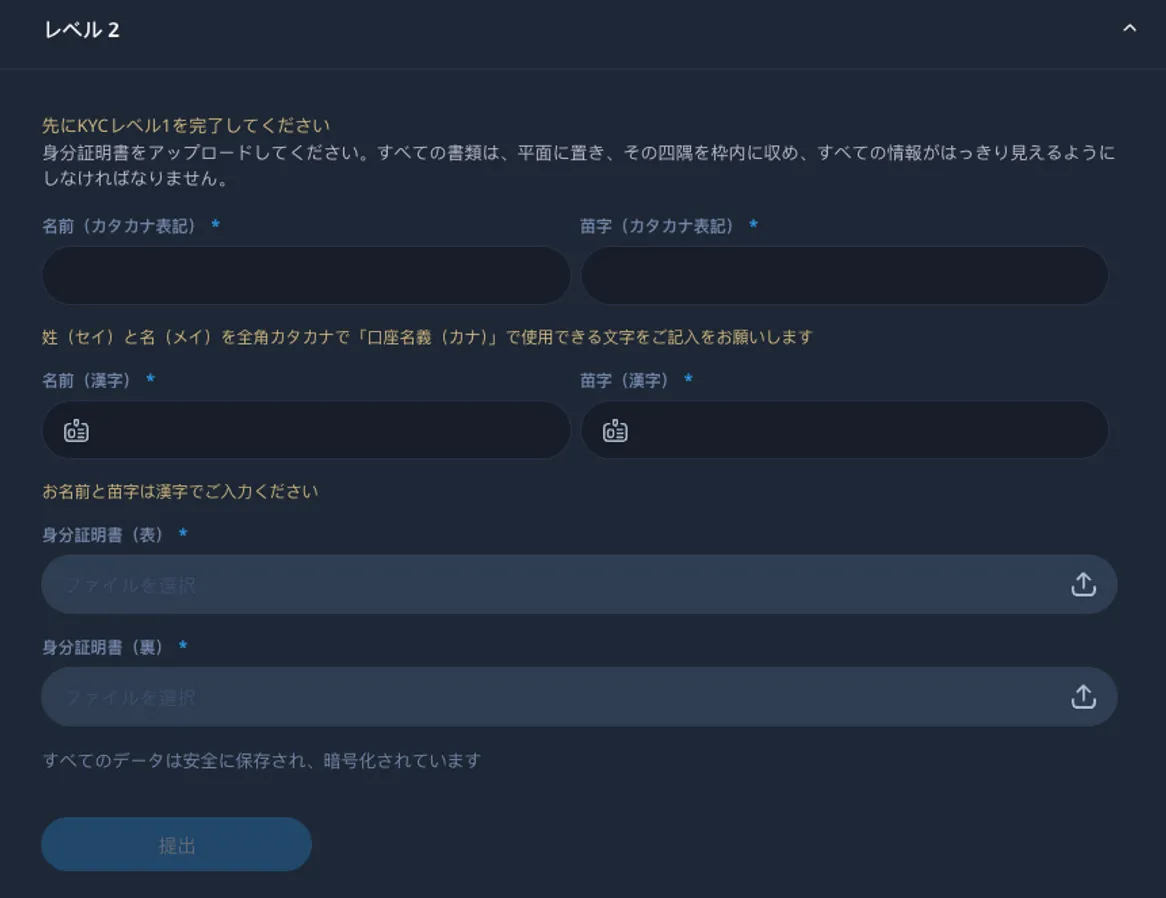Click the 苗字（漢字） field label
1166x898 pixels.
coord(625,380)
